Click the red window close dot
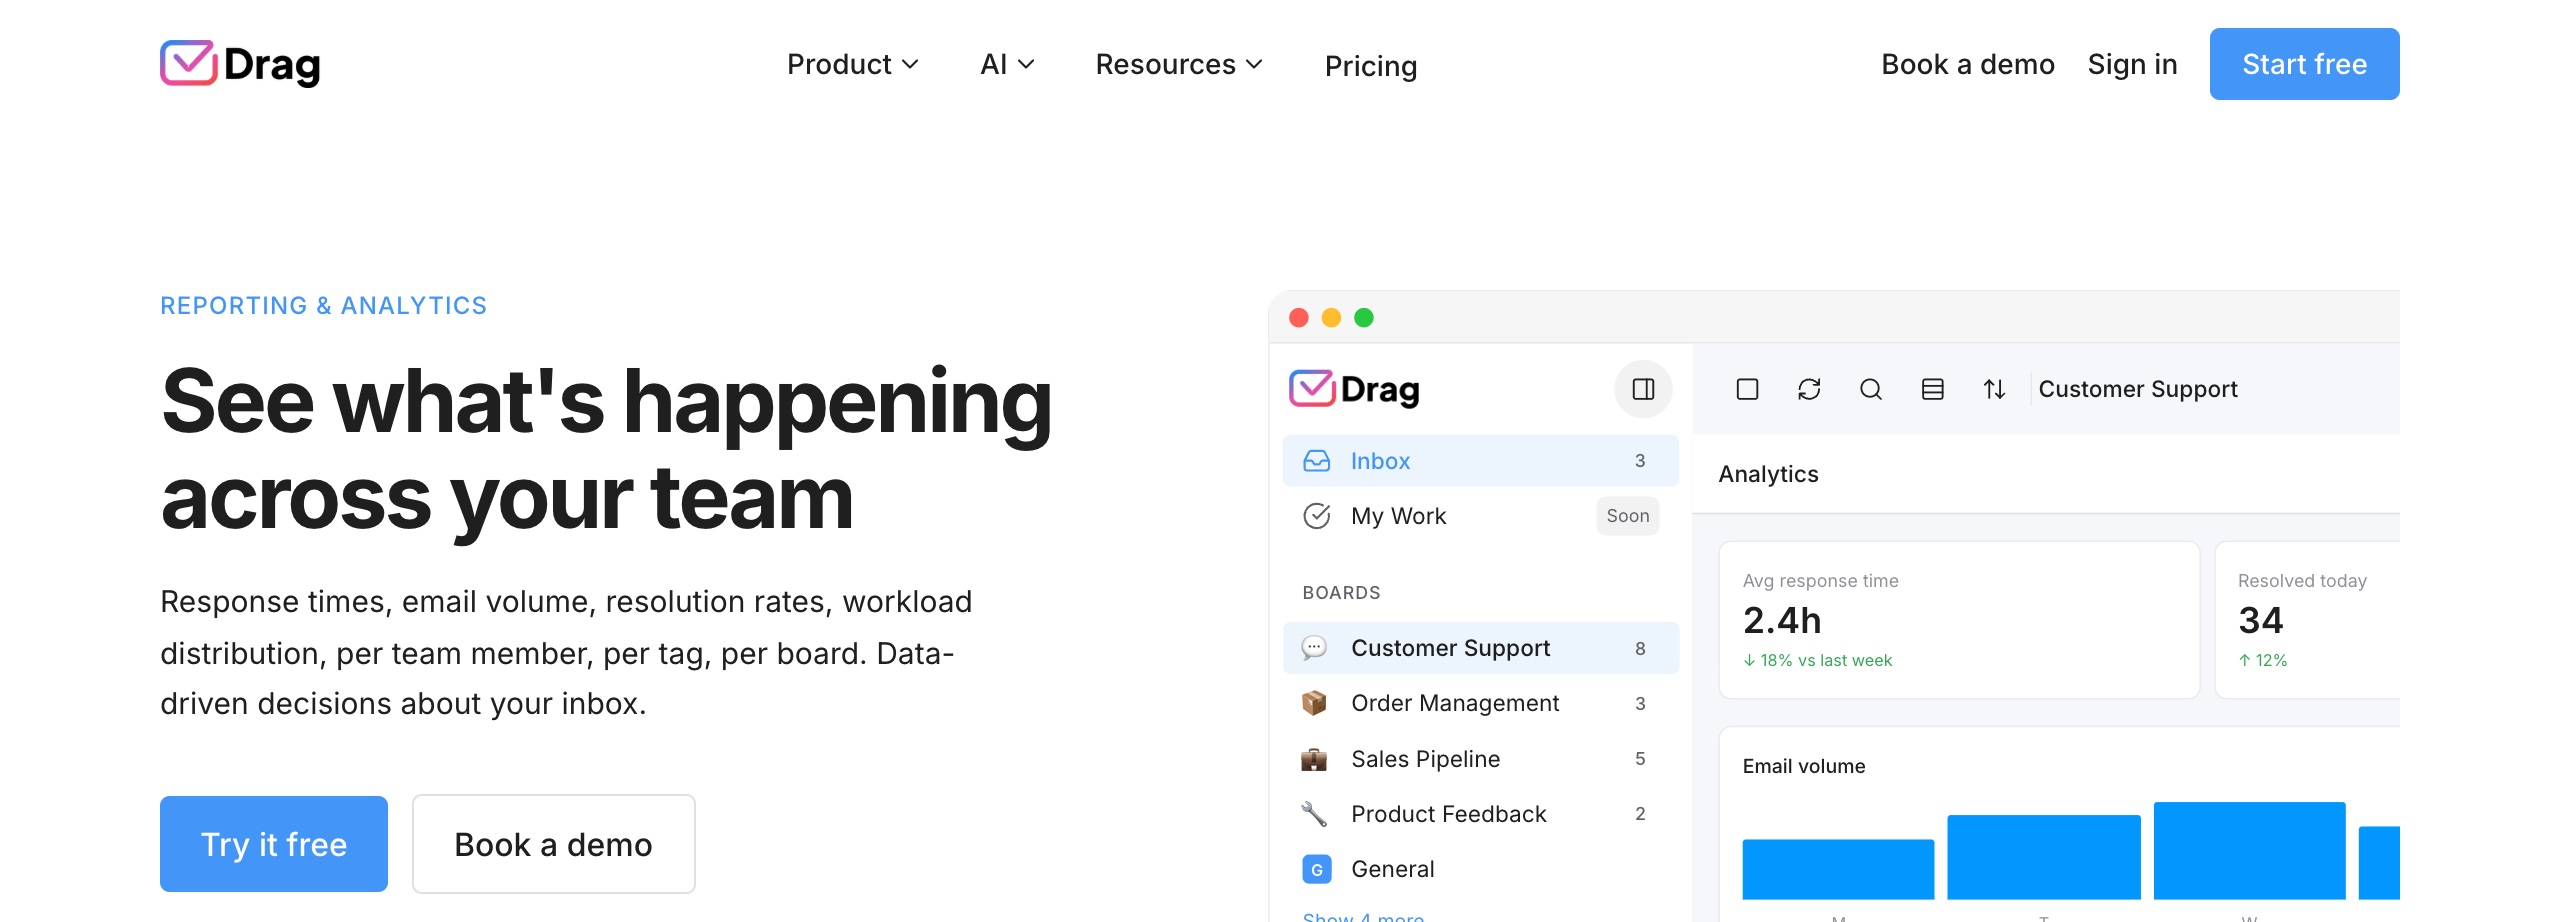 pos(1299,318)
